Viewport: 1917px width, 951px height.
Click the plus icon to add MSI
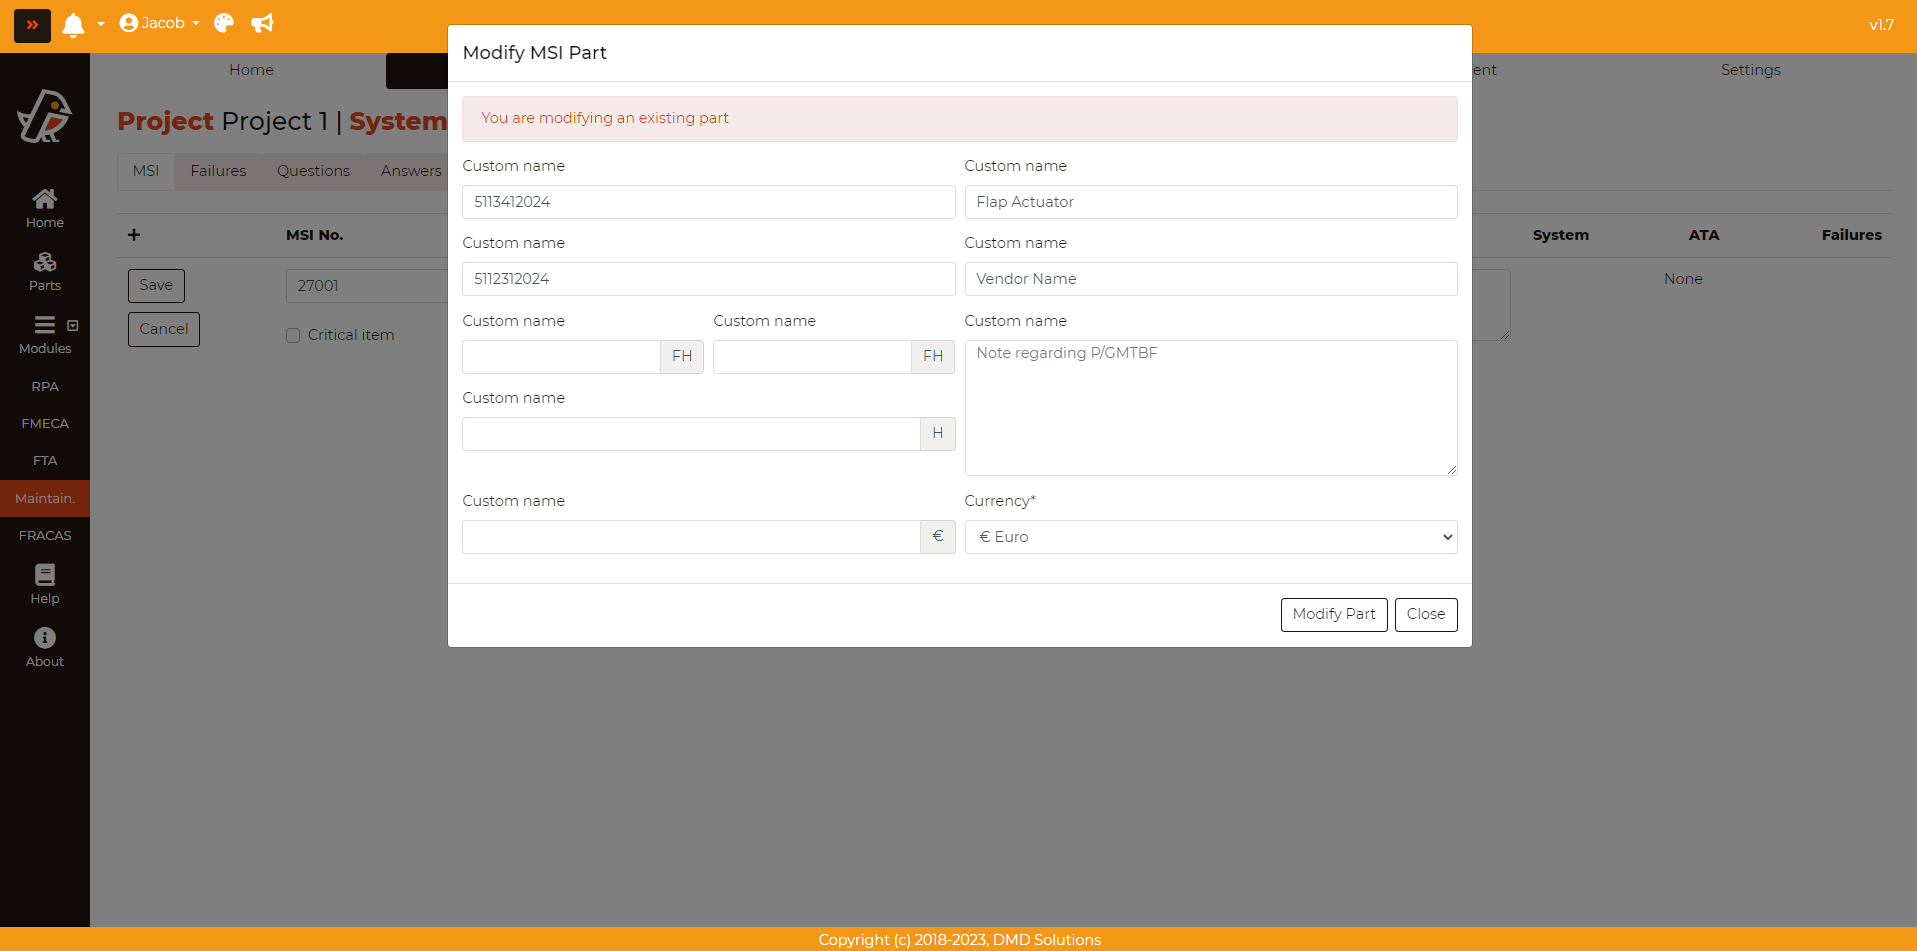point(134,235)
